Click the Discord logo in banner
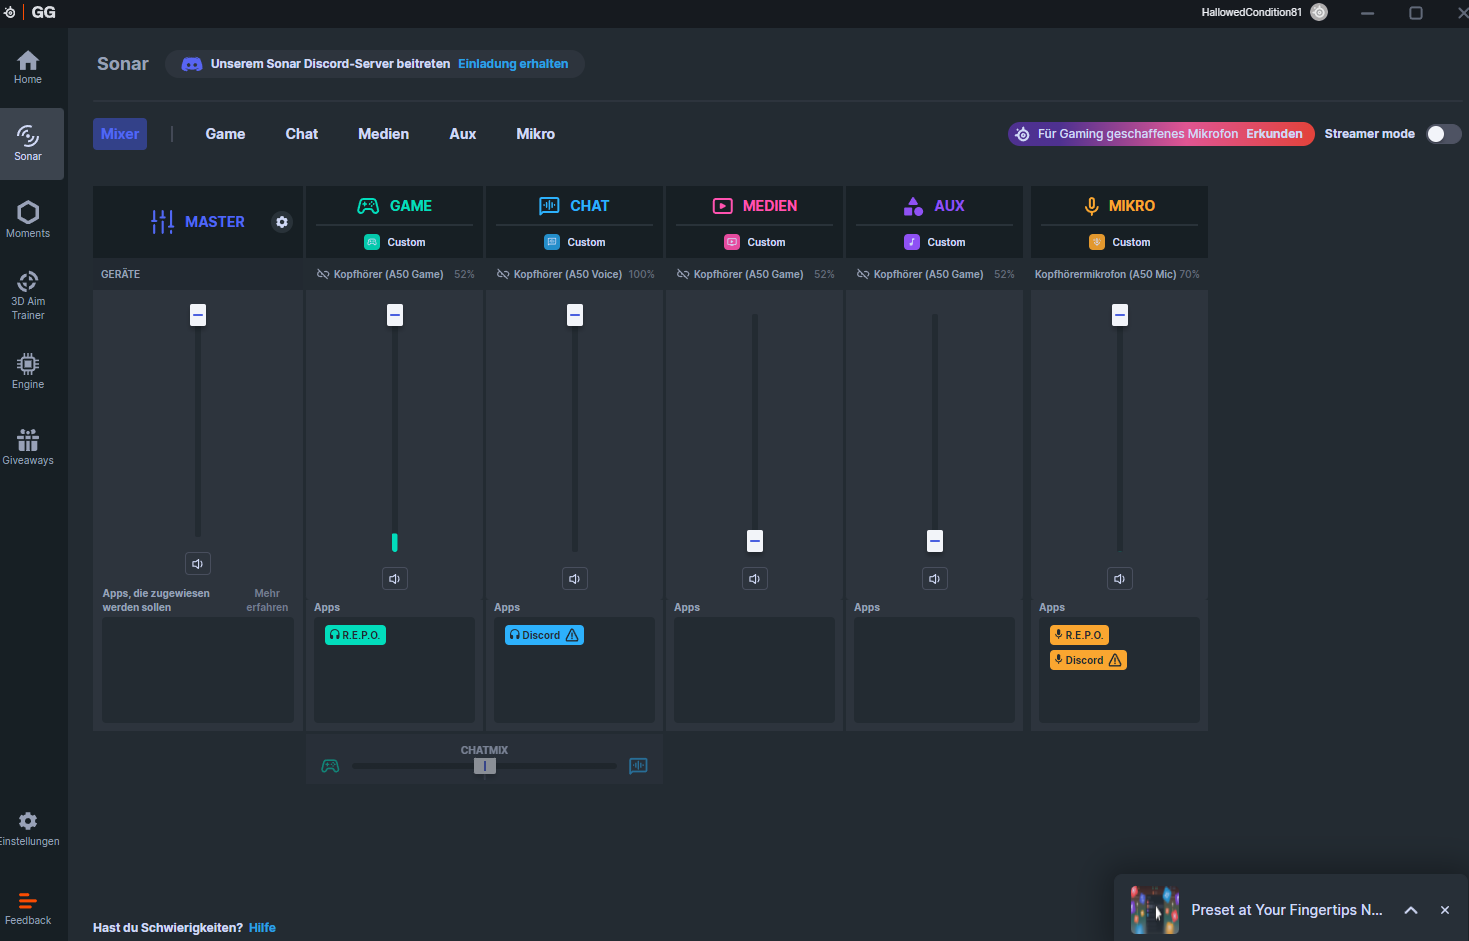 click(191, 64)
